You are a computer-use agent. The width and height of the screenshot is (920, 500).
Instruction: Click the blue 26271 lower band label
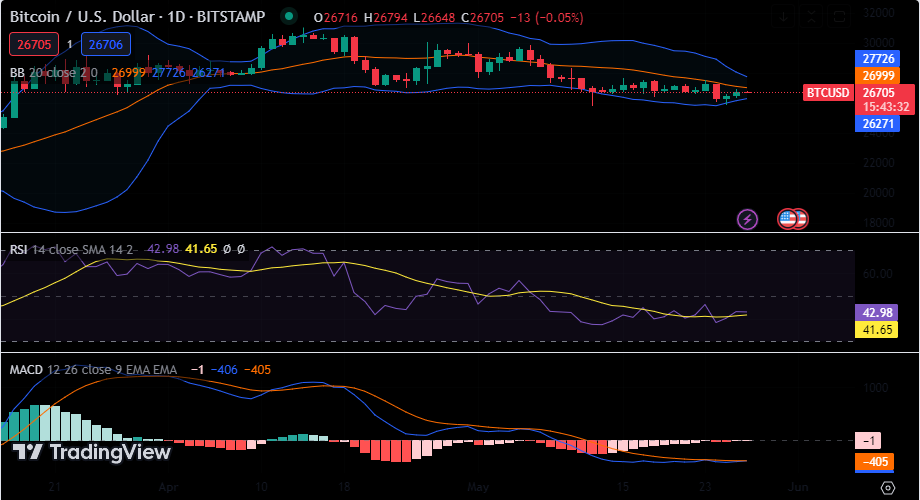[x=879, y=124]
